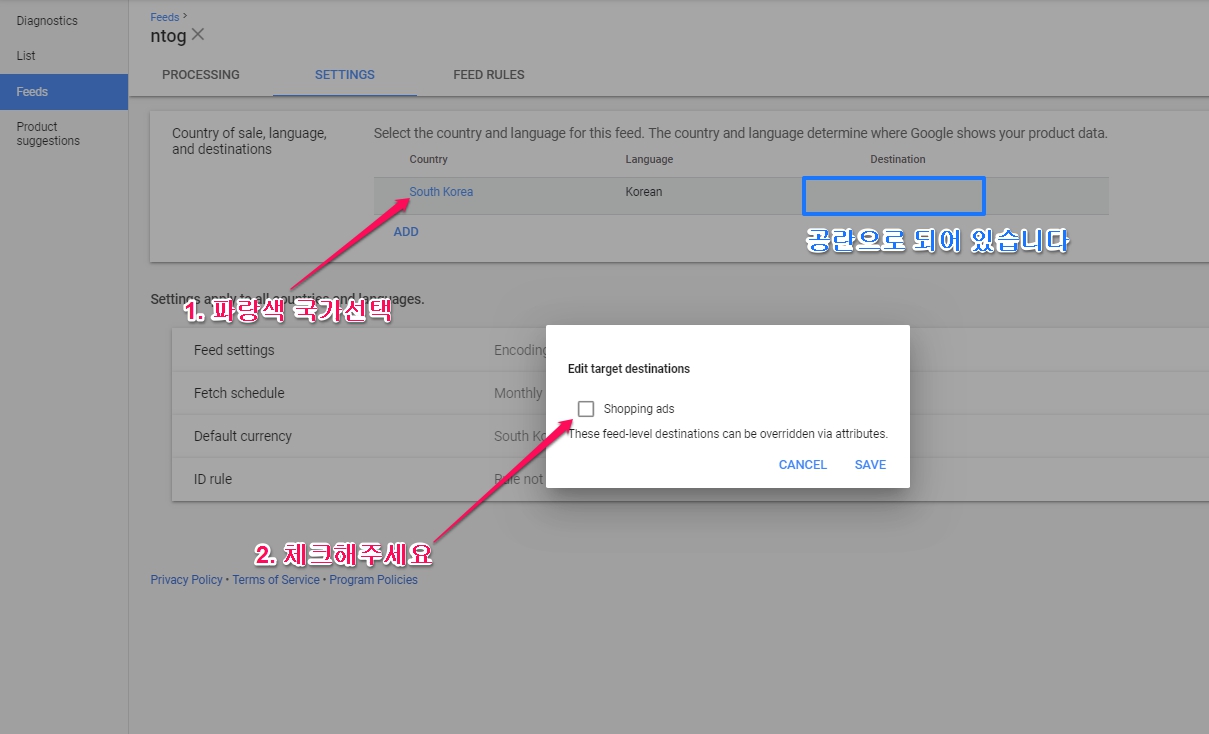Expand the Feed settings row

coord(234,351)
